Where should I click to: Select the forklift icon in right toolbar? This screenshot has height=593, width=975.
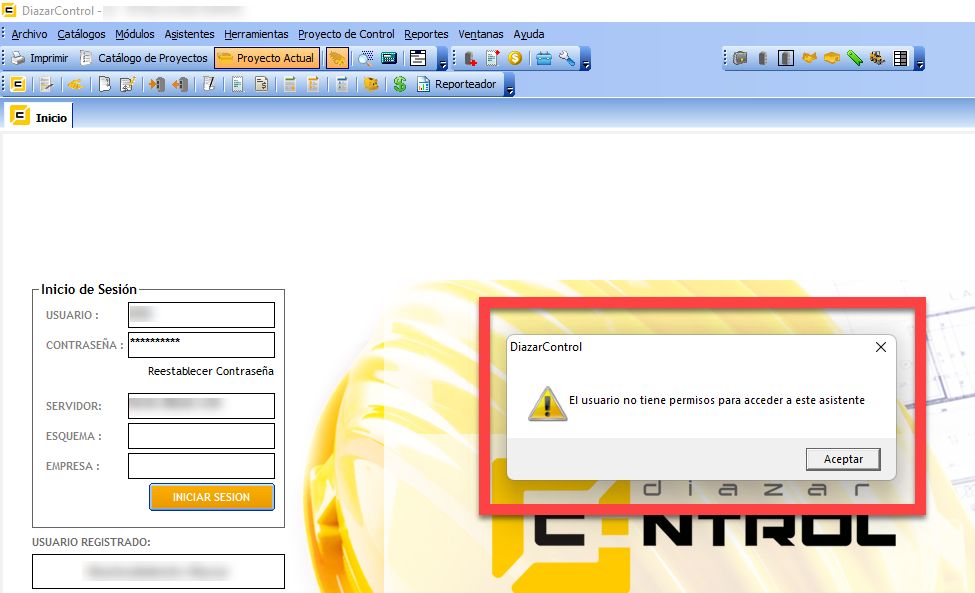point(875,57)
